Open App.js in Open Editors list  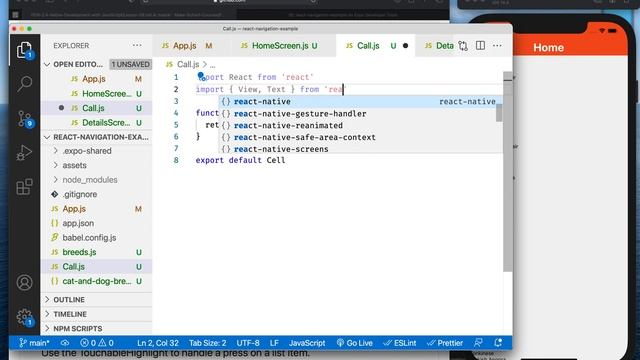coord(96,79)
